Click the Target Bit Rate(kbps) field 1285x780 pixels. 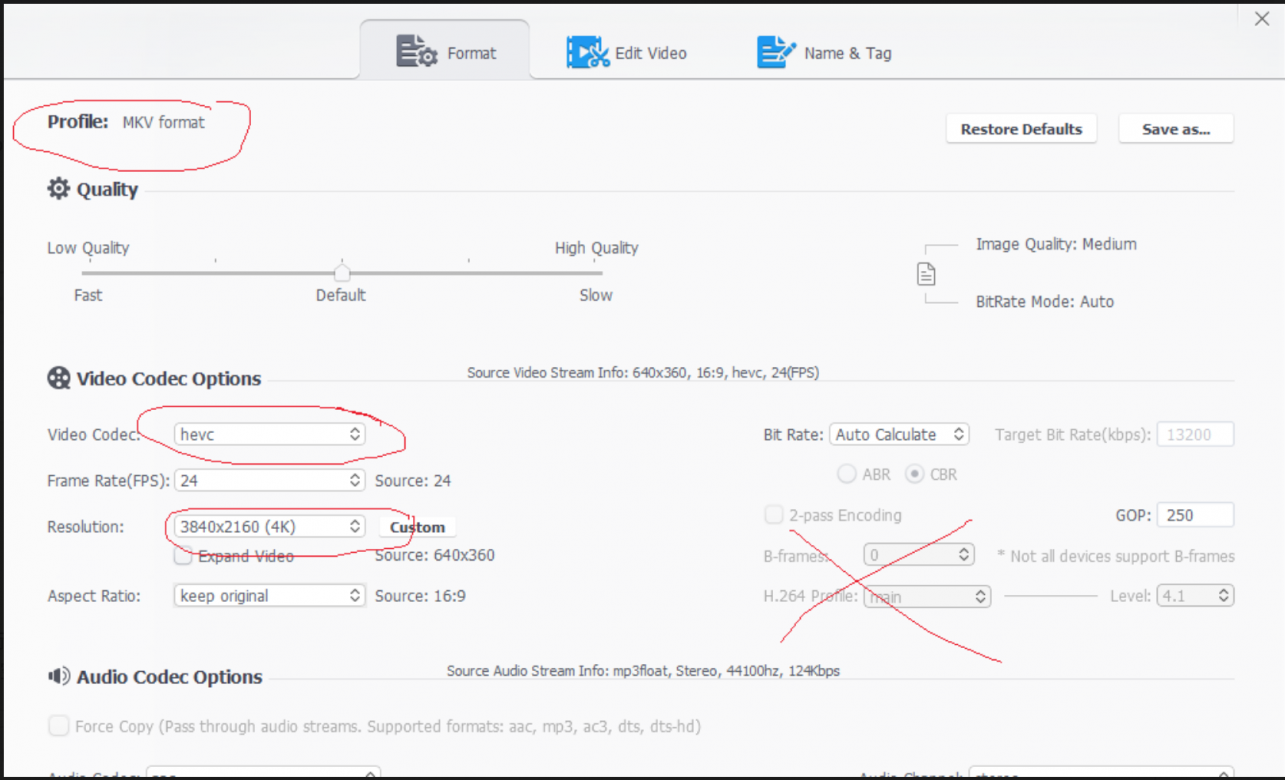[1195, 434]
